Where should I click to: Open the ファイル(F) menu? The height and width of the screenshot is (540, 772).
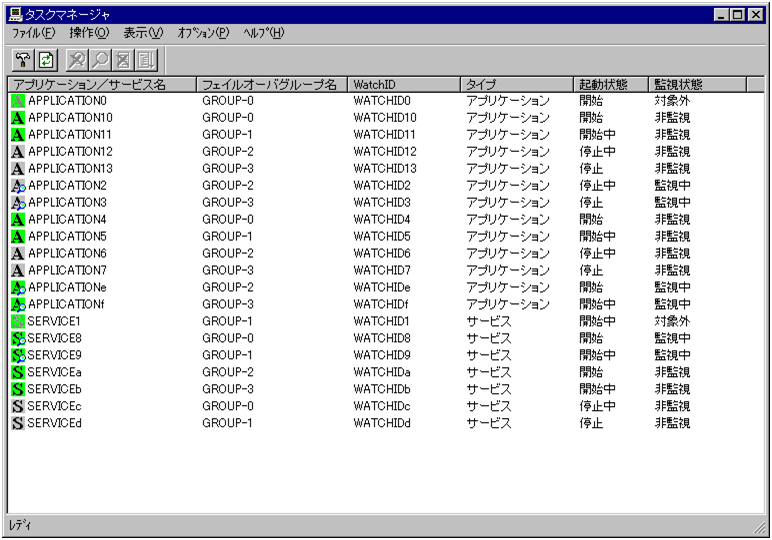pos(33,33)
